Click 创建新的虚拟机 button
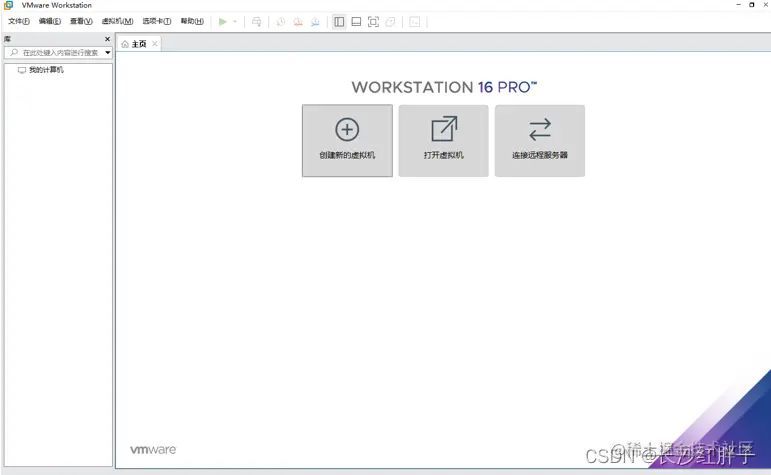 click(347, 141)
